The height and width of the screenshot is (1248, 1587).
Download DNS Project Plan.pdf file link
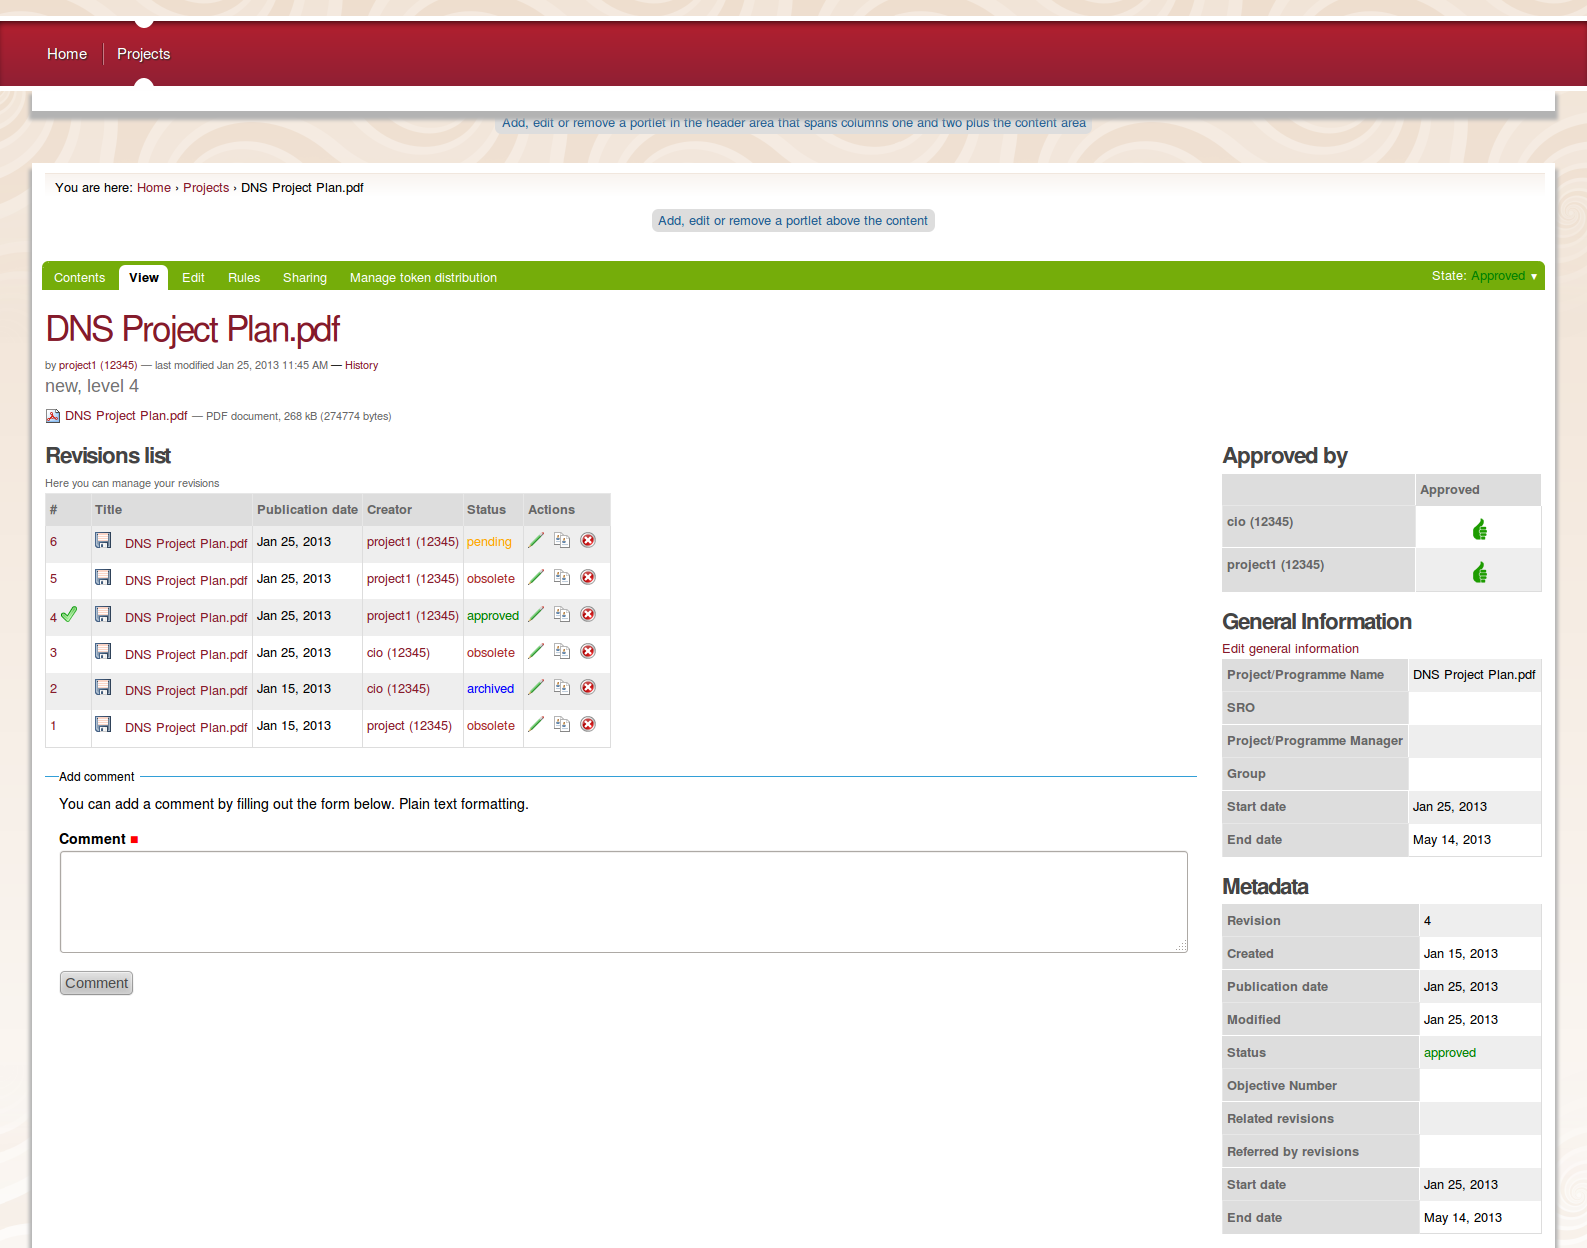point(126,416)
